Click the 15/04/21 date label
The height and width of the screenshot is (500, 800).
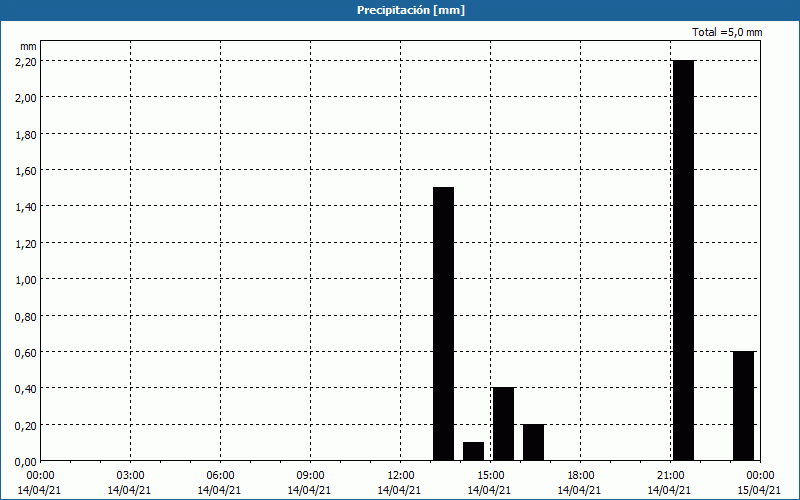[760, 490]
